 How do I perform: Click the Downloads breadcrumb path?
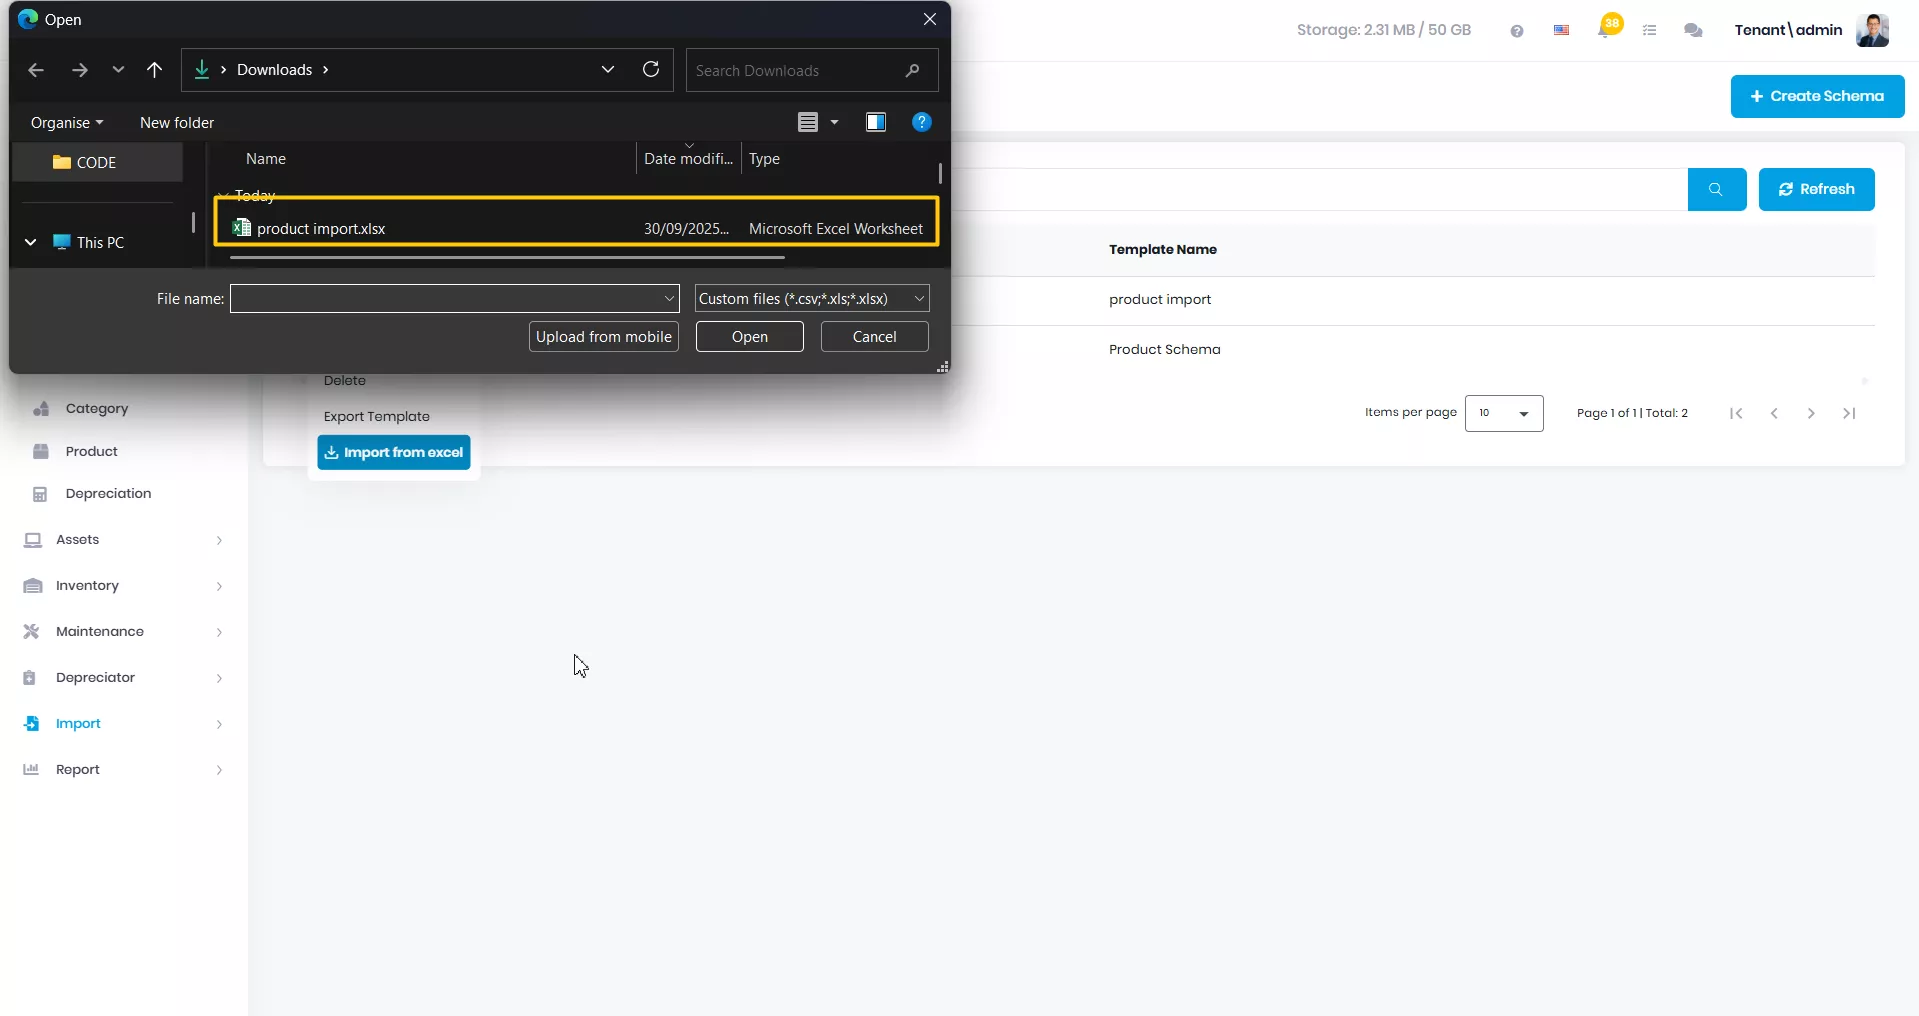point(275,69)
